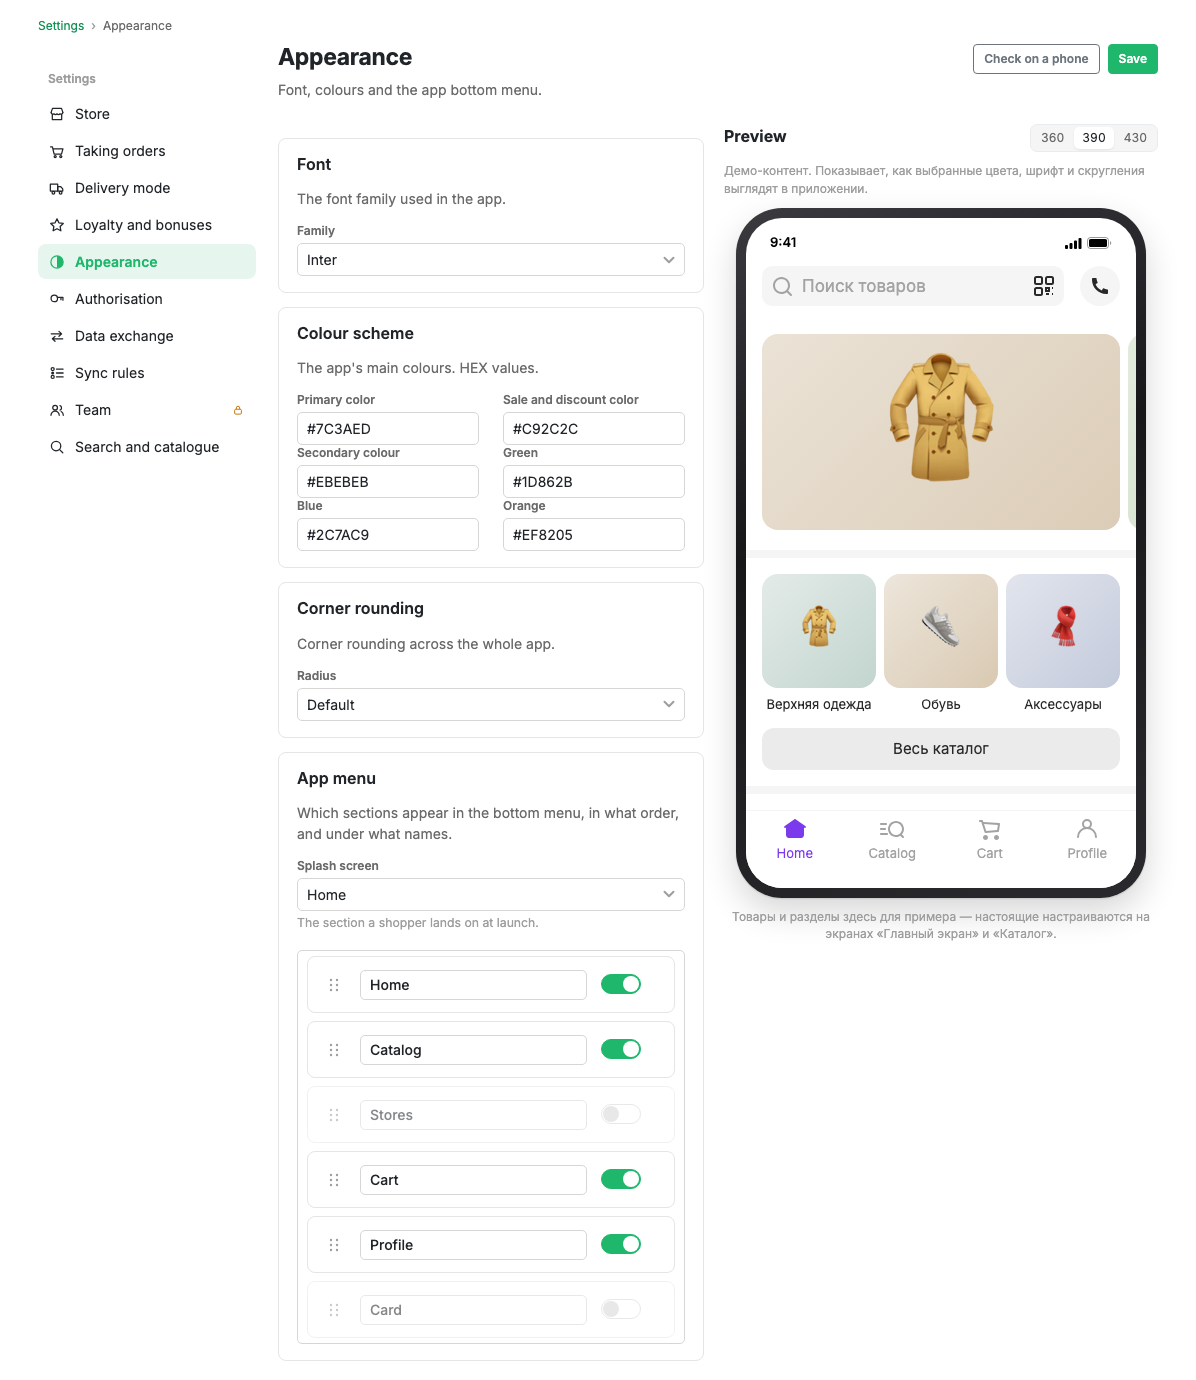Open the font Family dropdown
Image resolution: width=1196 pixels, height=1380 pixels.
pos(491,260)
